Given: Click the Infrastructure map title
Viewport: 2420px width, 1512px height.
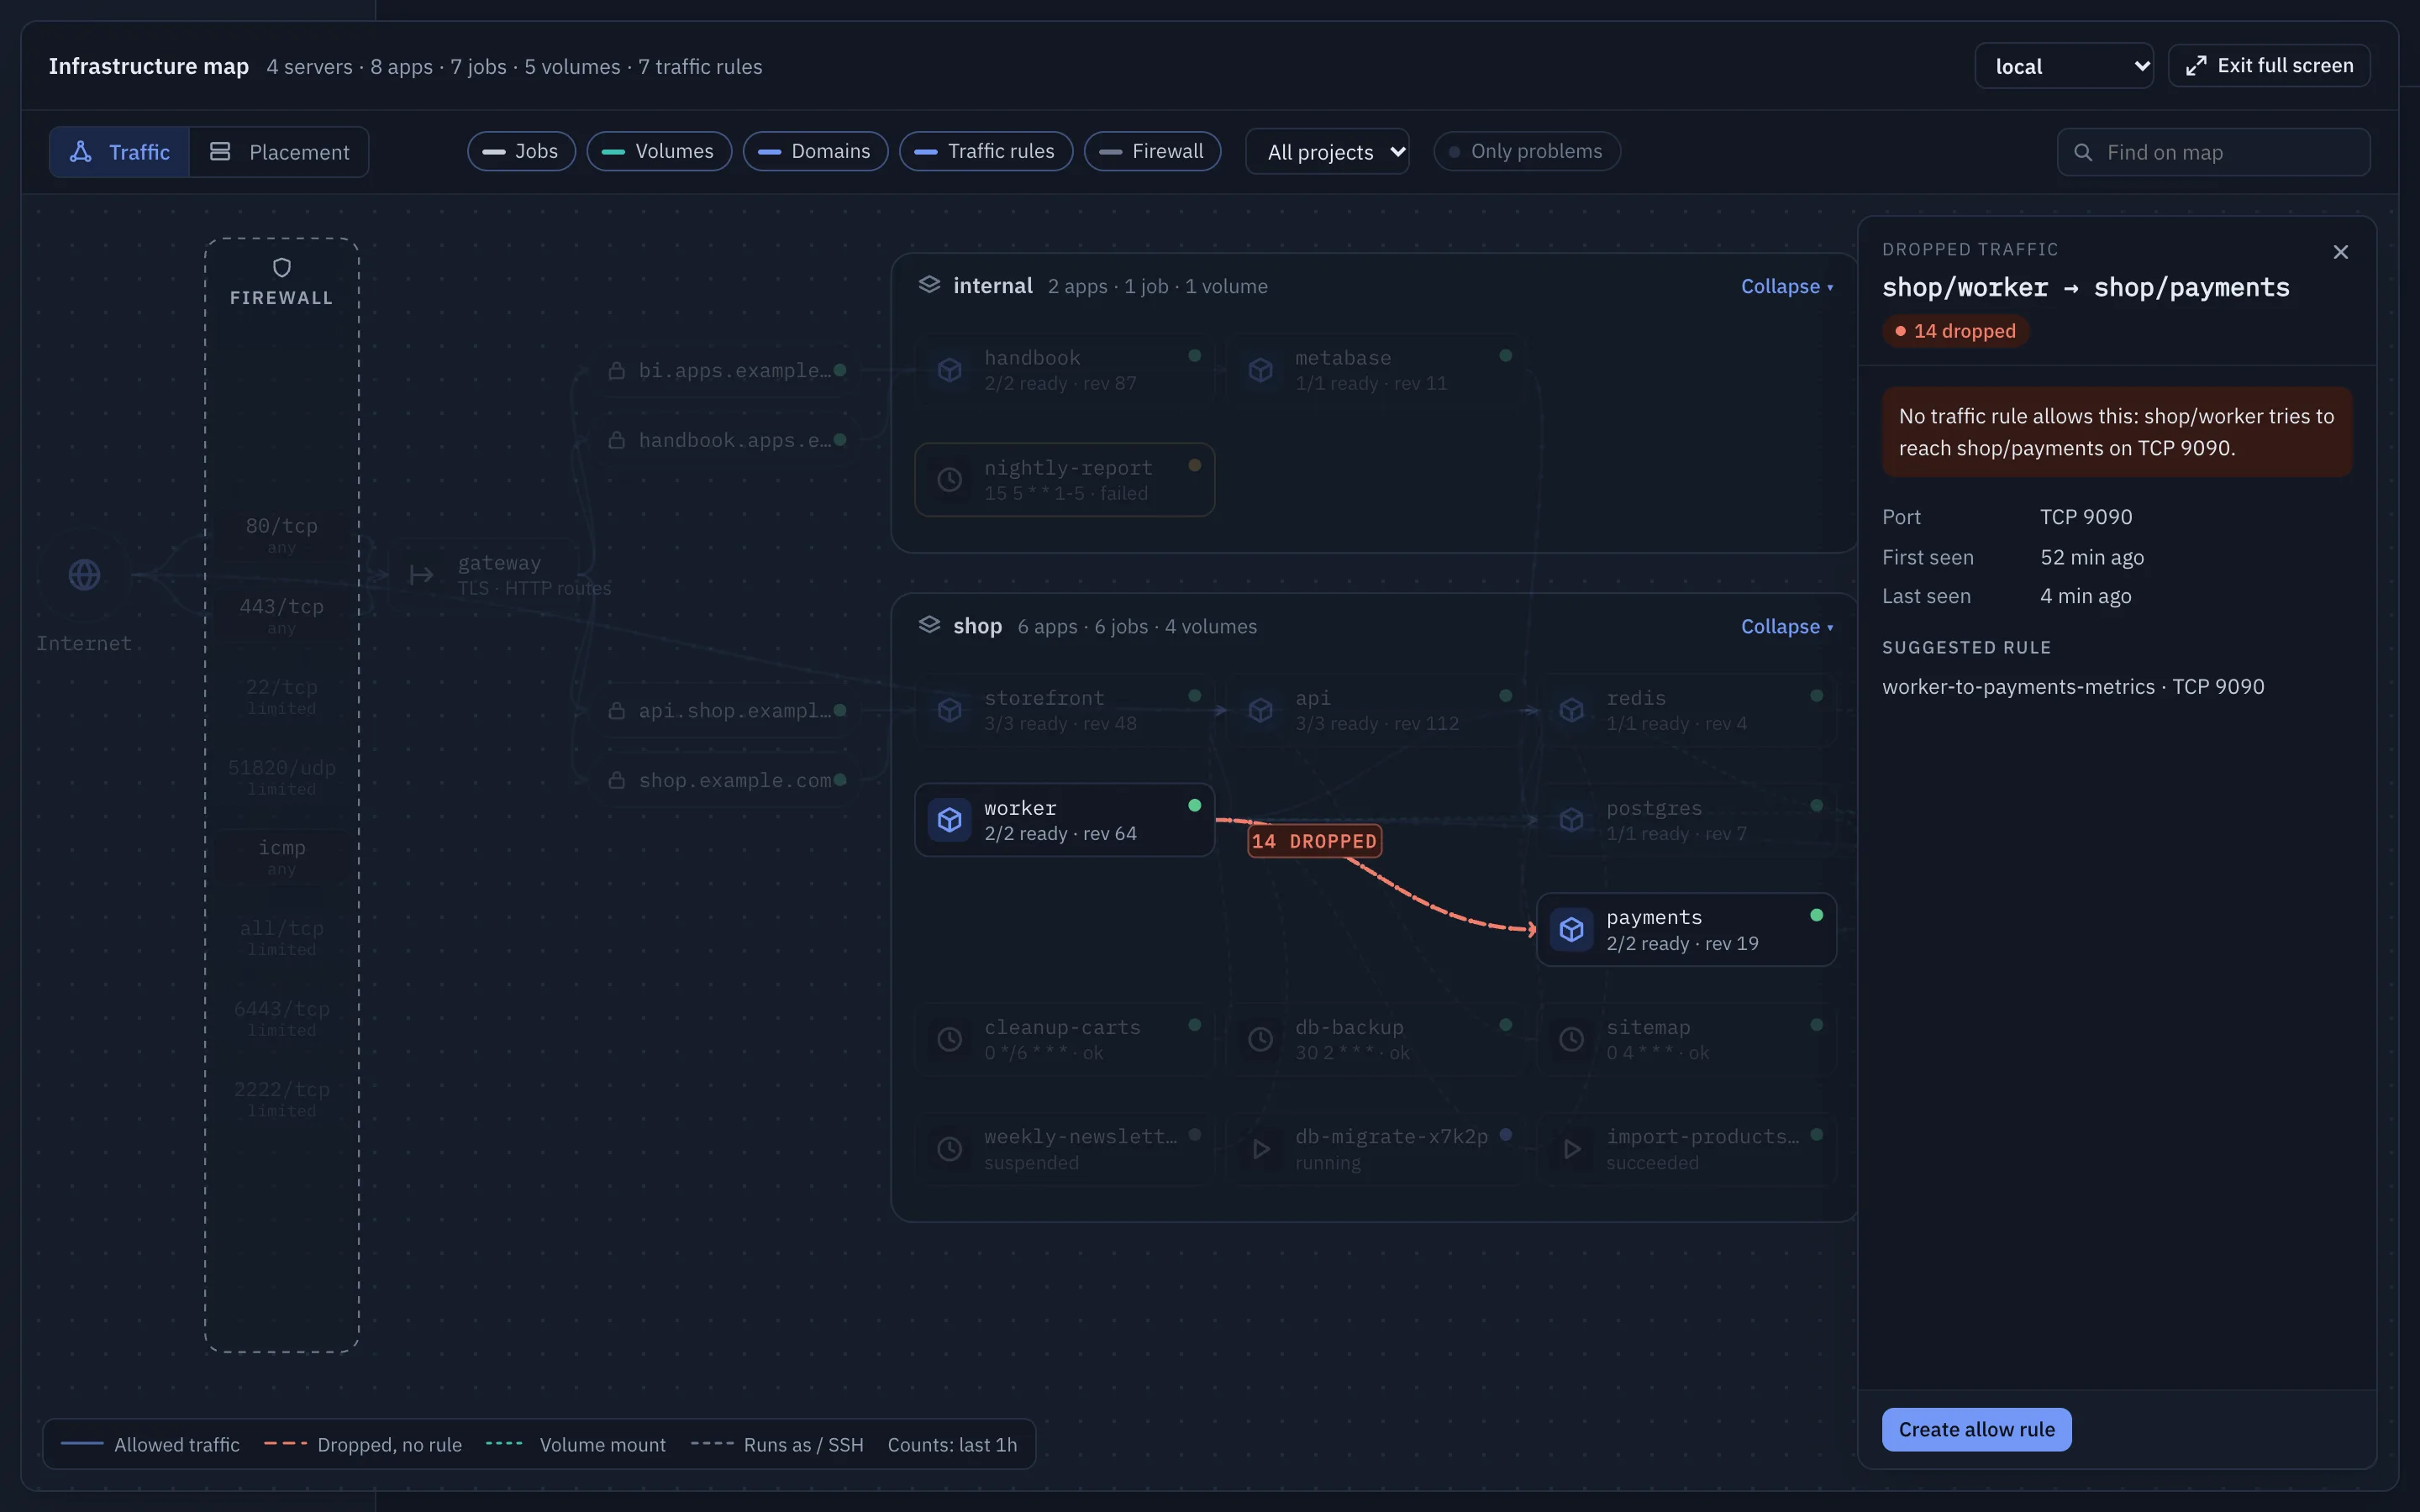Looking at the screenshot, I should pyautogui.click(x=148, y=66).
